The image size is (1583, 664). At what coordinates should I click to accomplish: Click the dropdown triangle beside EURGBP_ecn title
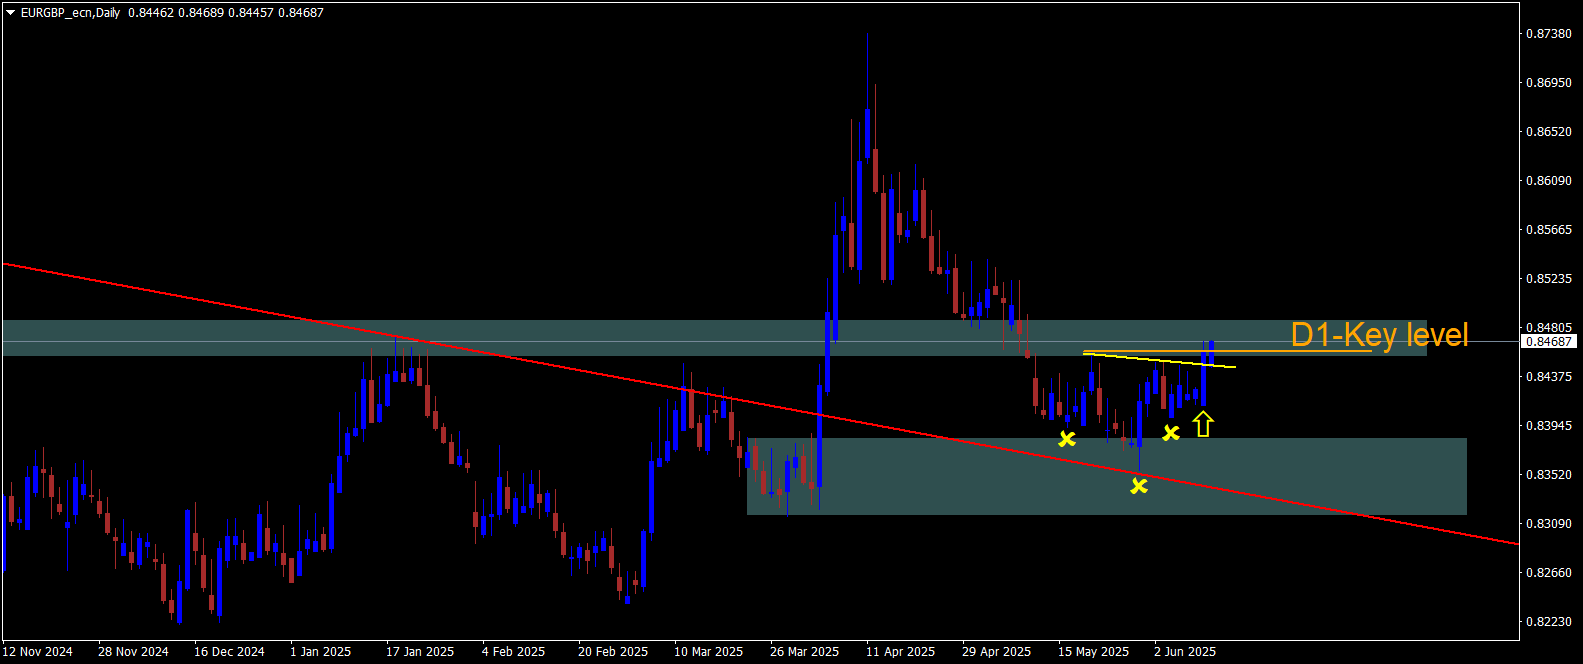10,13
